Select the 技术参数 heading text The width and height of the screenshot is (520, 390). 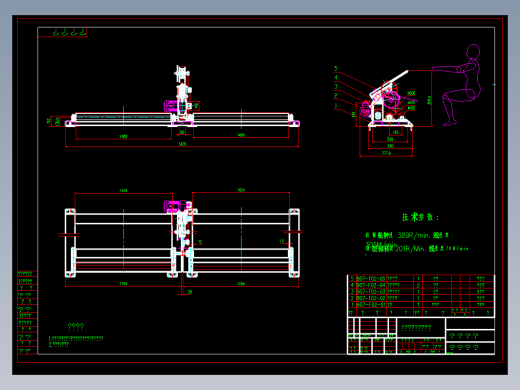pos(421,217)
